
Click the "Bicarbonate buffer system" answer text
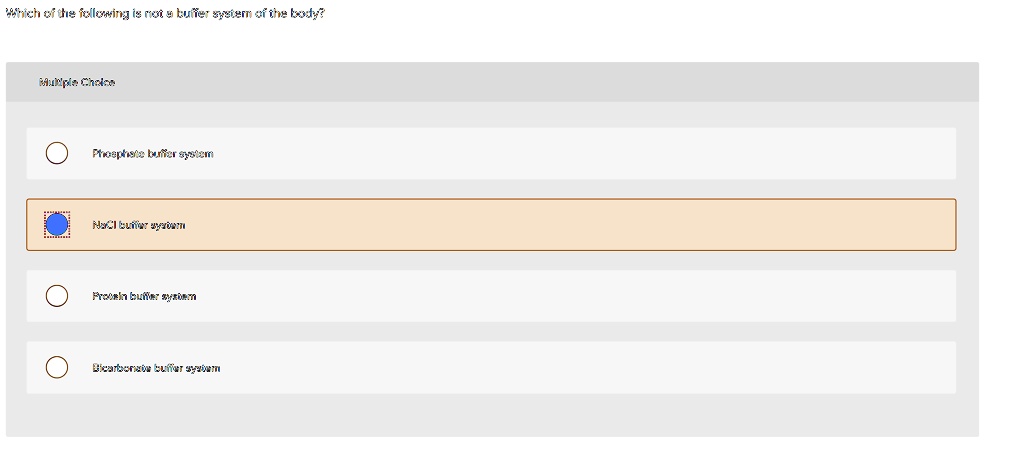(x=156, y=368)
